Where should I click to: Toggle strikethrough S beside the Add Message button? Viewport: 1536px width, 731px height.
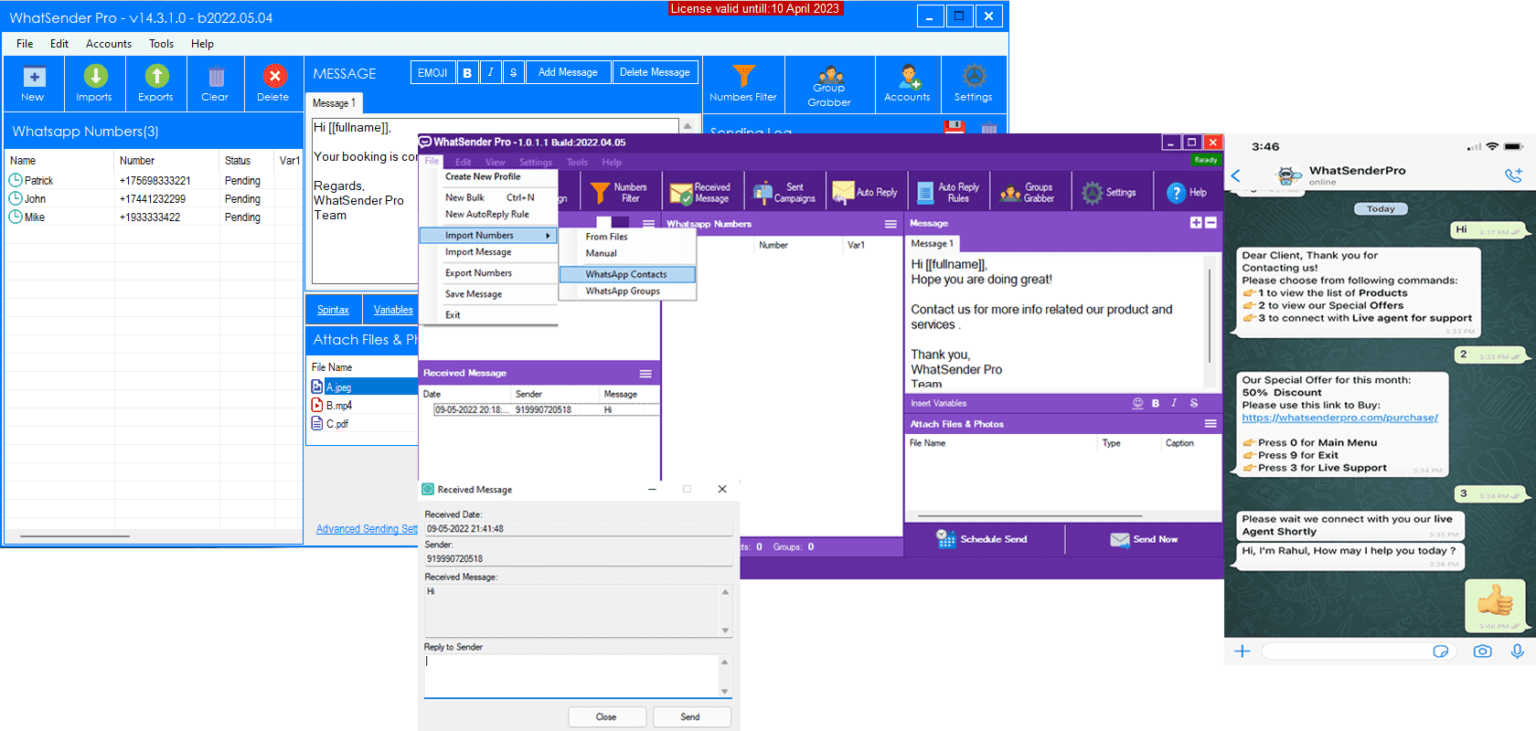pyautogui.click(x=513, y=72)
